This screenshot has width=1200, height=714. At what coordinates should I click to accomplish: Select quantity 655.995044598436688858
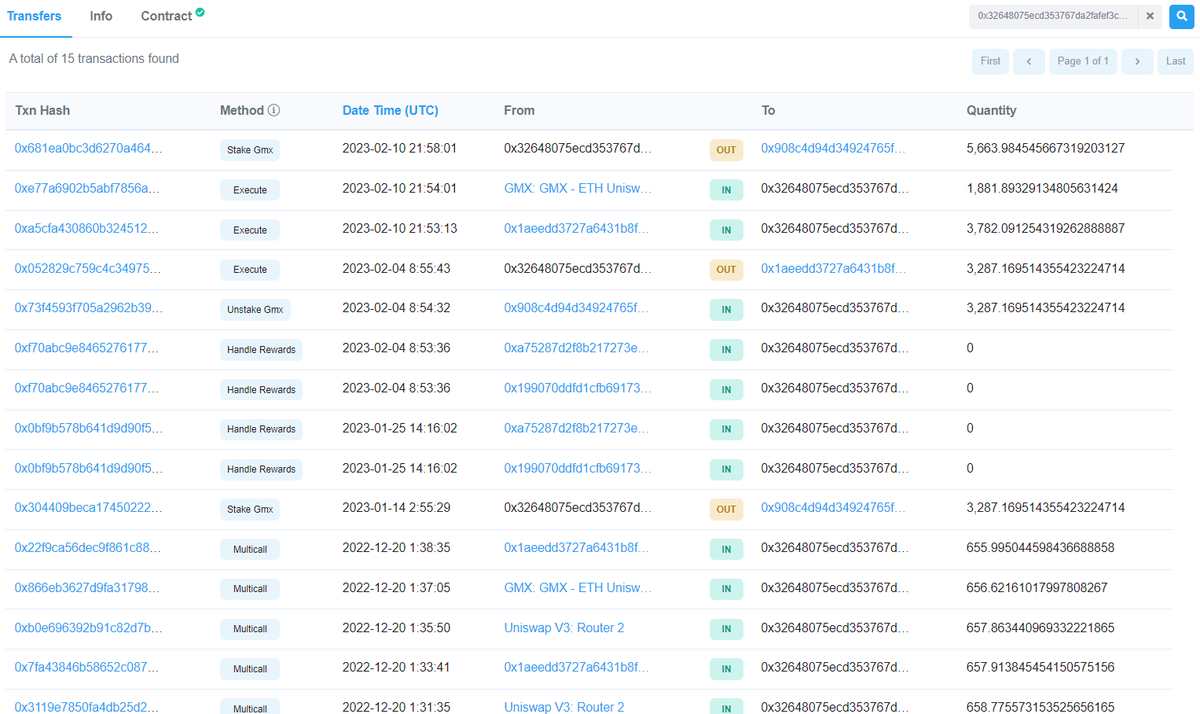1040,549
